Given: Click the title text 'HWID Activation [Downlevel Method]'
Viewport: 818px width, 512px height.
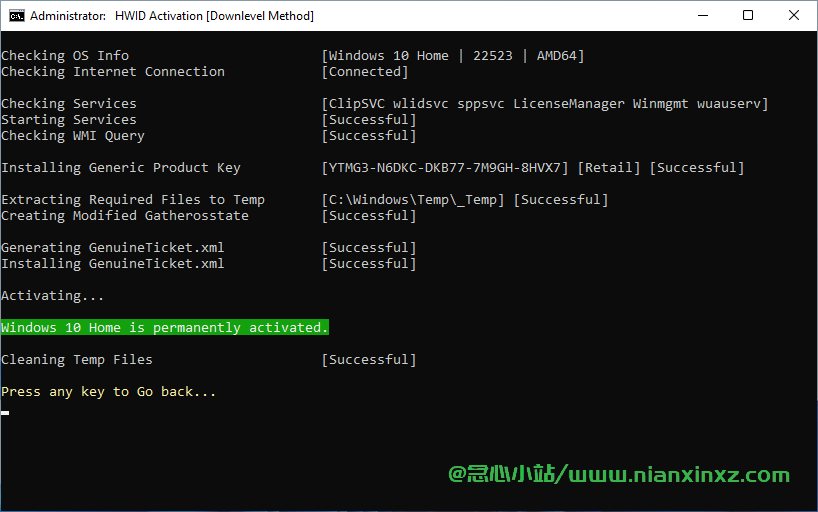Looking at the screenshot, I should 214,16.
